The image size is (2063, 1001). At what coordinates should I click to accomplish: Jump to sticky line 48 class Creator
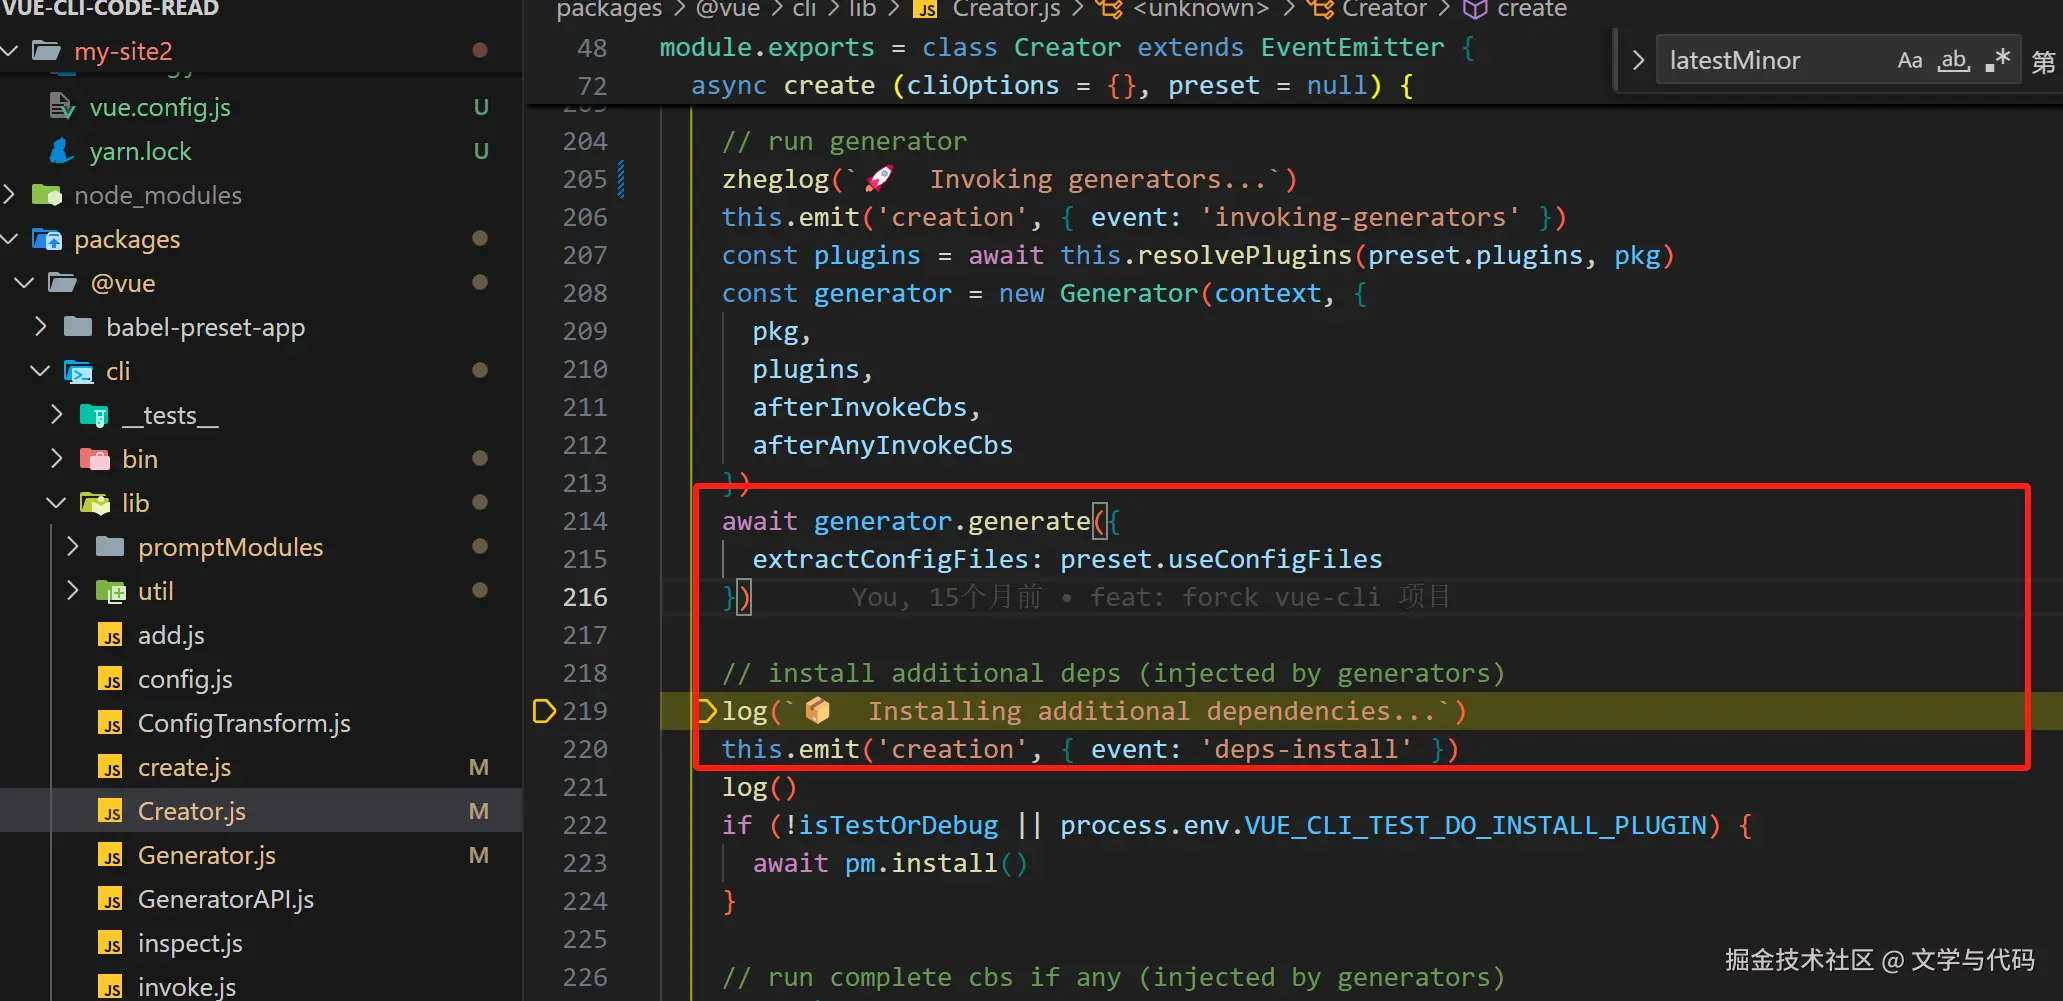[1067, 47]
